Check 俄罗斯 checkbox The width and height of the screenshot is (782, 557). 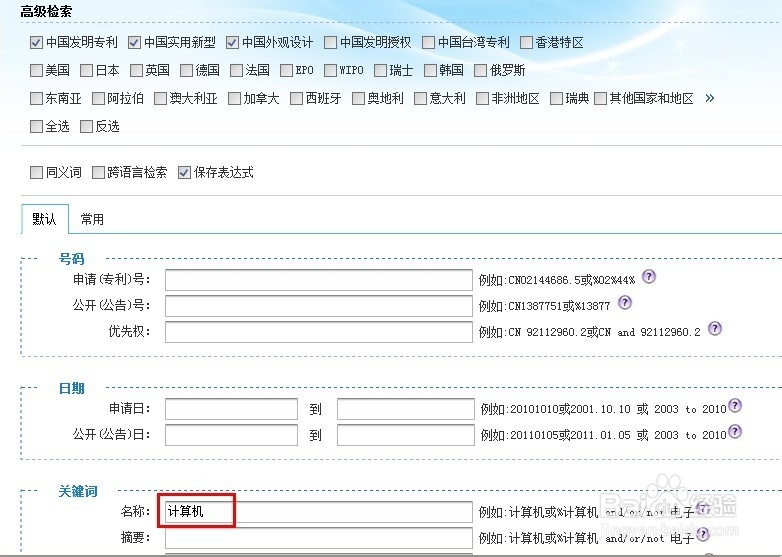click(x=480, y=70)
